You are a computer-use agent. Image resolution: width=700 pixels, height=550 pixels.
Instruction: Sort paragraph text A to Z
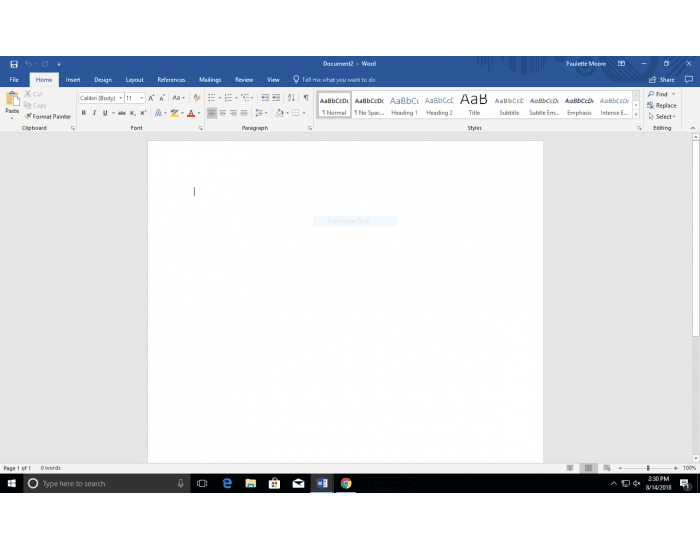pyautogui.click(x=291, y=98)
